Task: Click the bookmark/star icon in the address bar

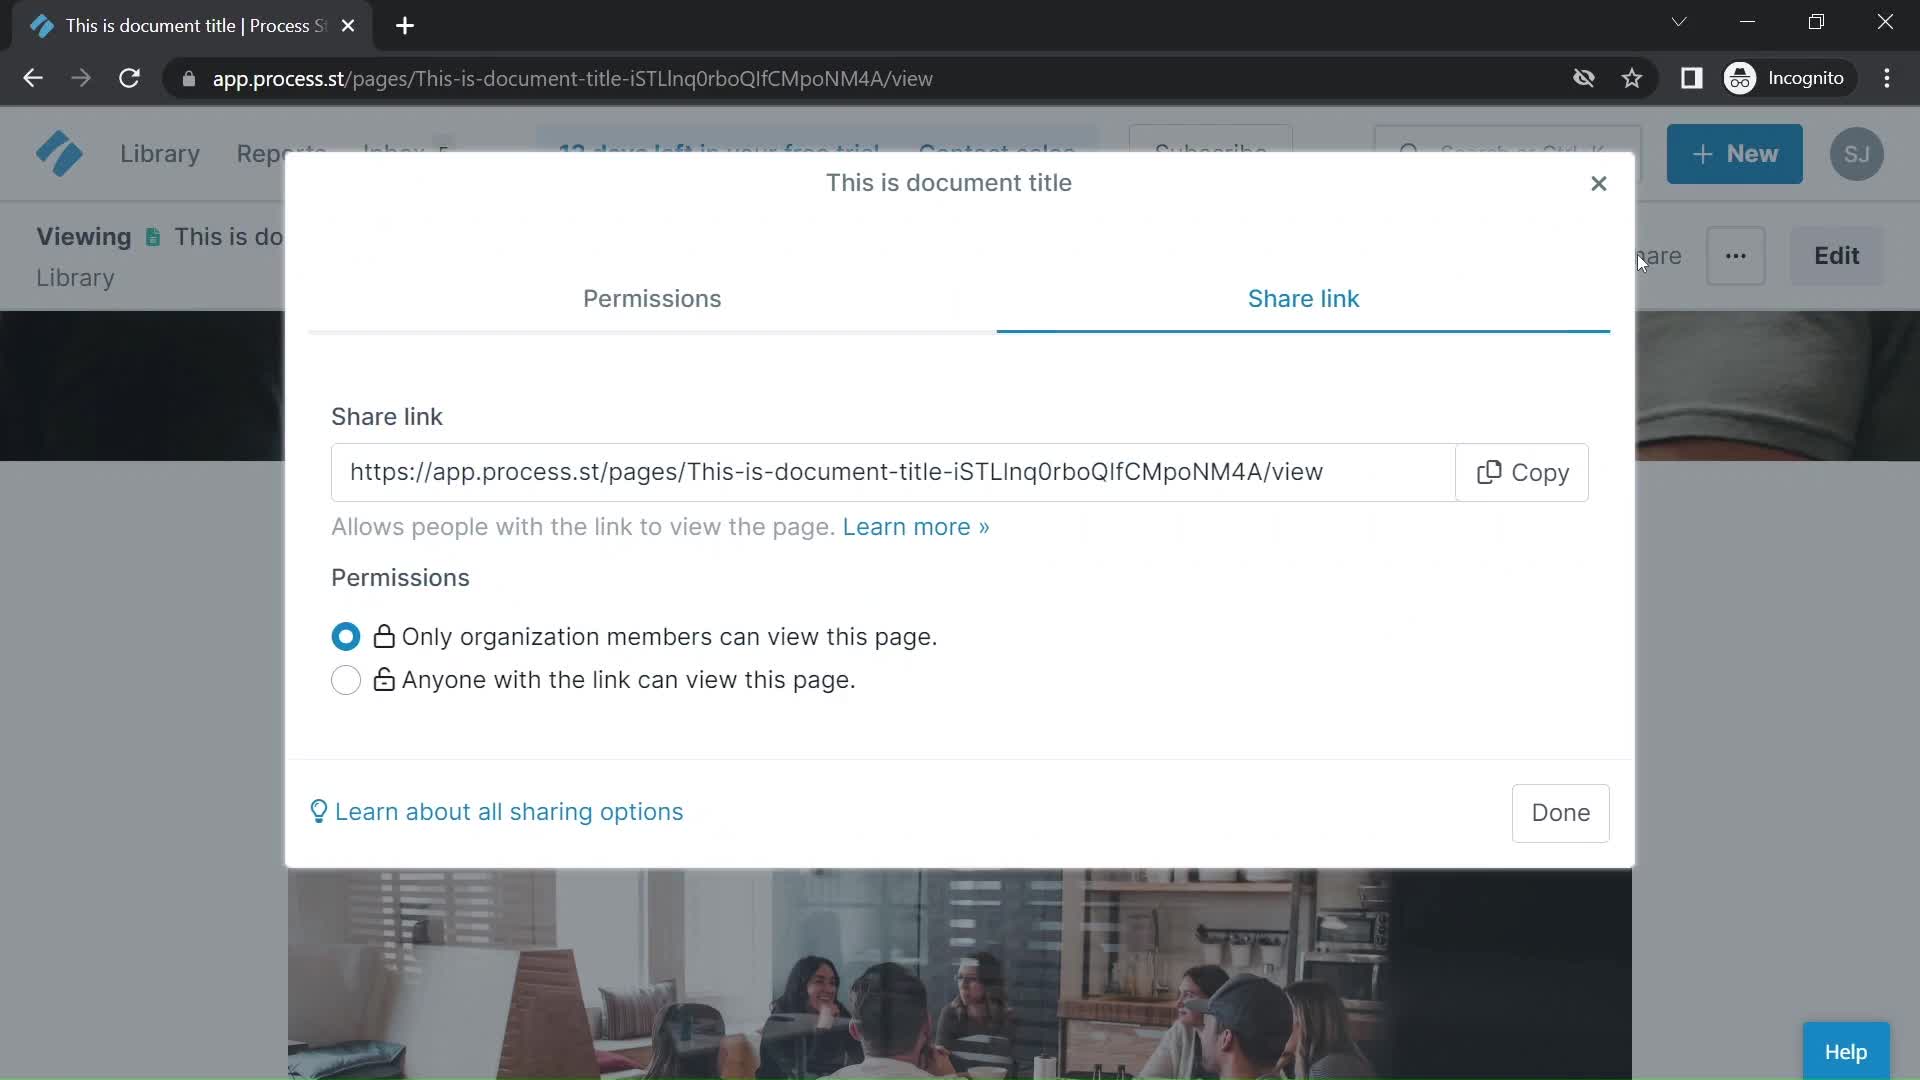Action: point(1631,78)
